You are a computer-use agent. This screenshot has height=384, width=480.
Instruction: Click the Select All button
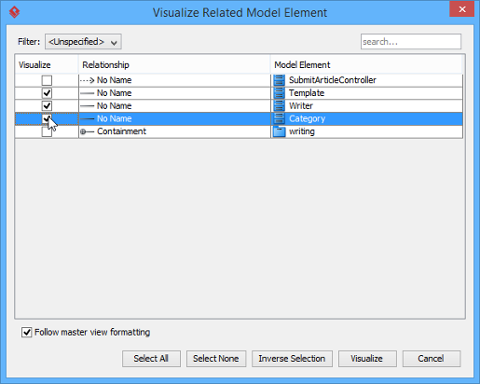click(151, 359)
